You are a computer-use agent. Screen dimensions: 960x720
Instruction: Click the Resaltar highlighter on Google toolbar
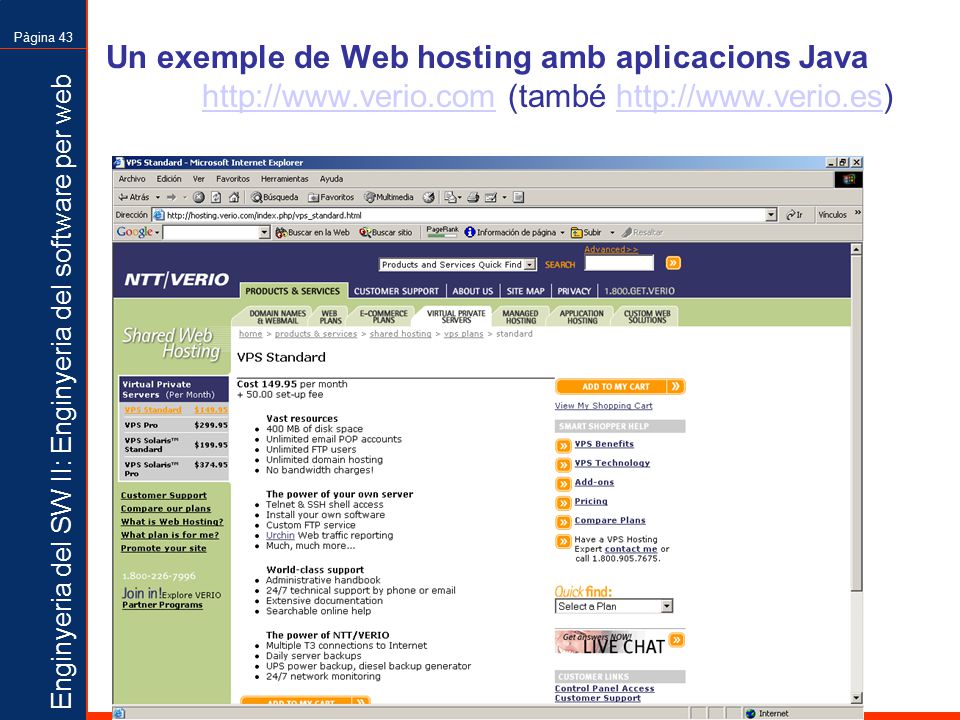(x=642, y=233)
